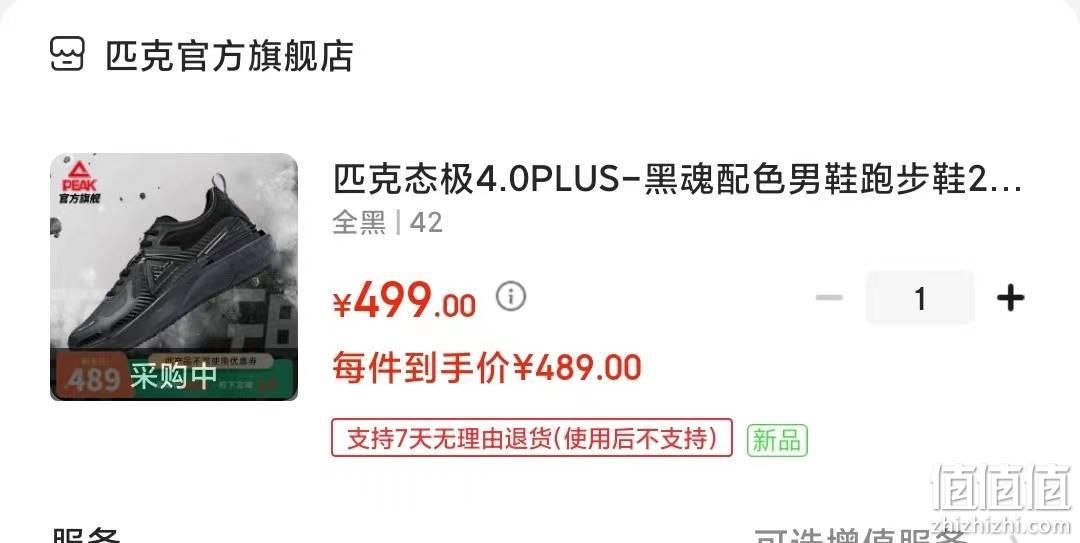Open the store icon beside 匹克官方旗舰店
The height and width of the screenshot is (543, 1080).
click(x=67, y=54)
